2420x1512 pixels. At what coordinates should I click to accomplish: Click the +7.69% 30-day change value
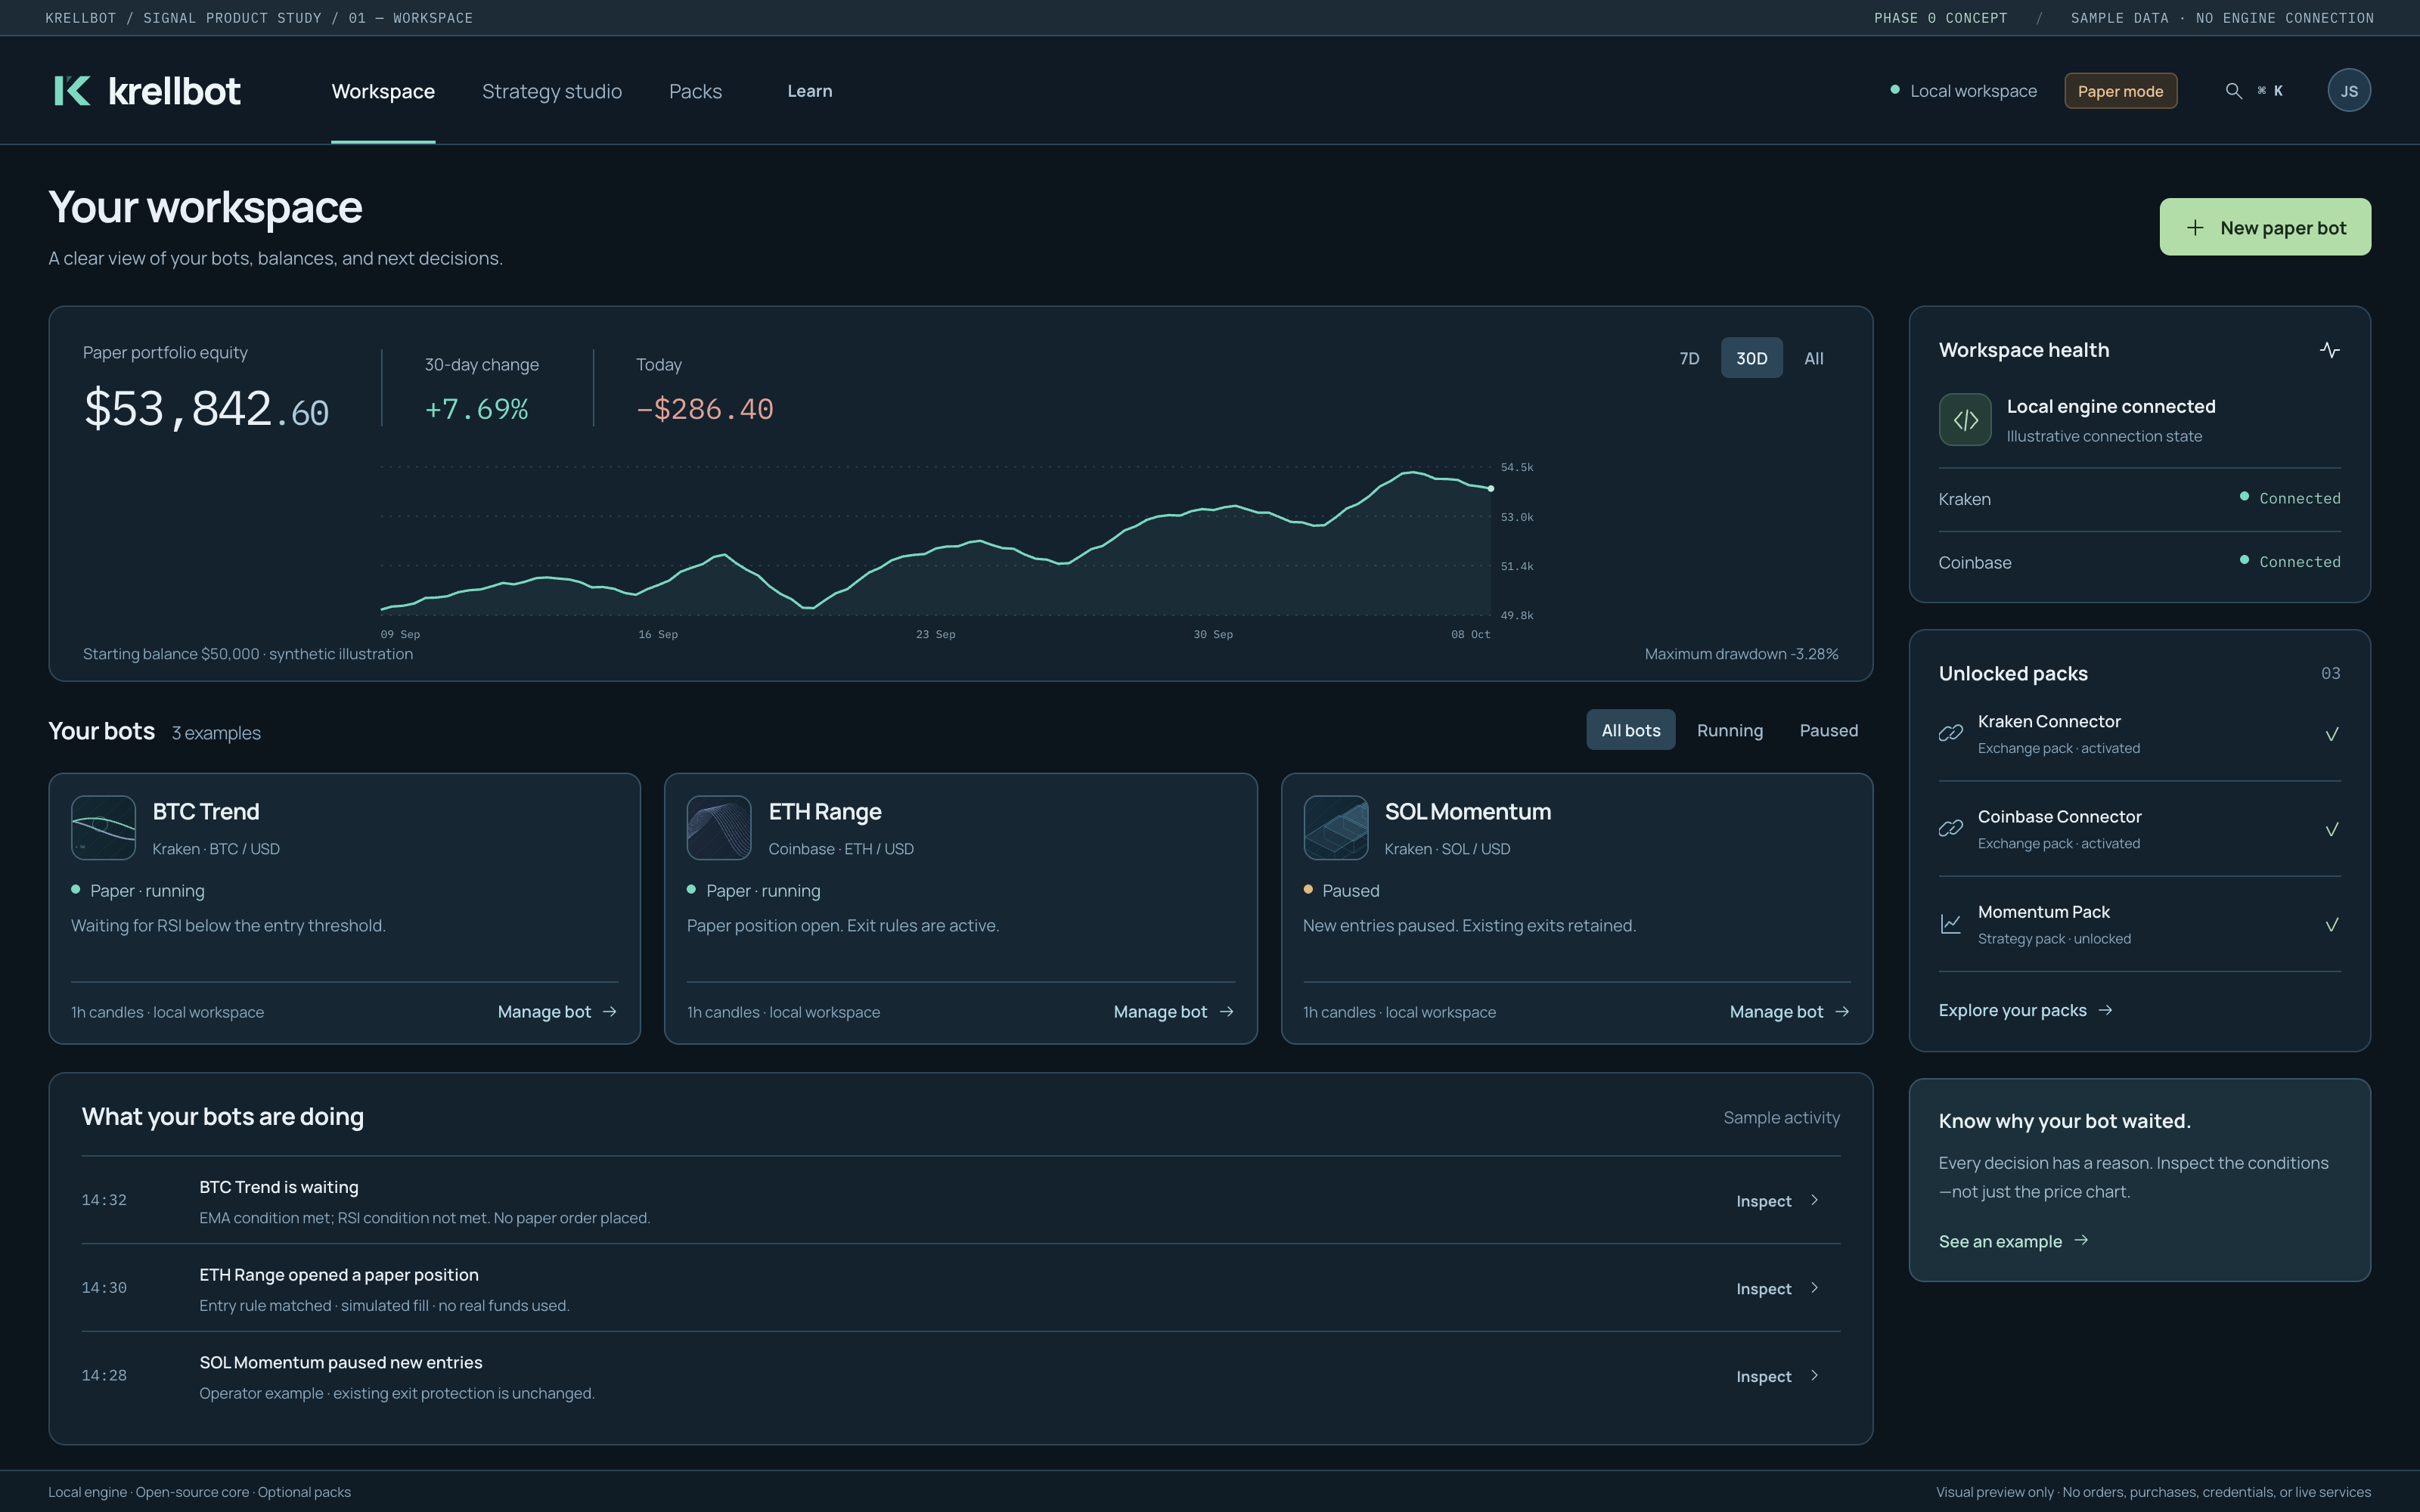point(477,409)
